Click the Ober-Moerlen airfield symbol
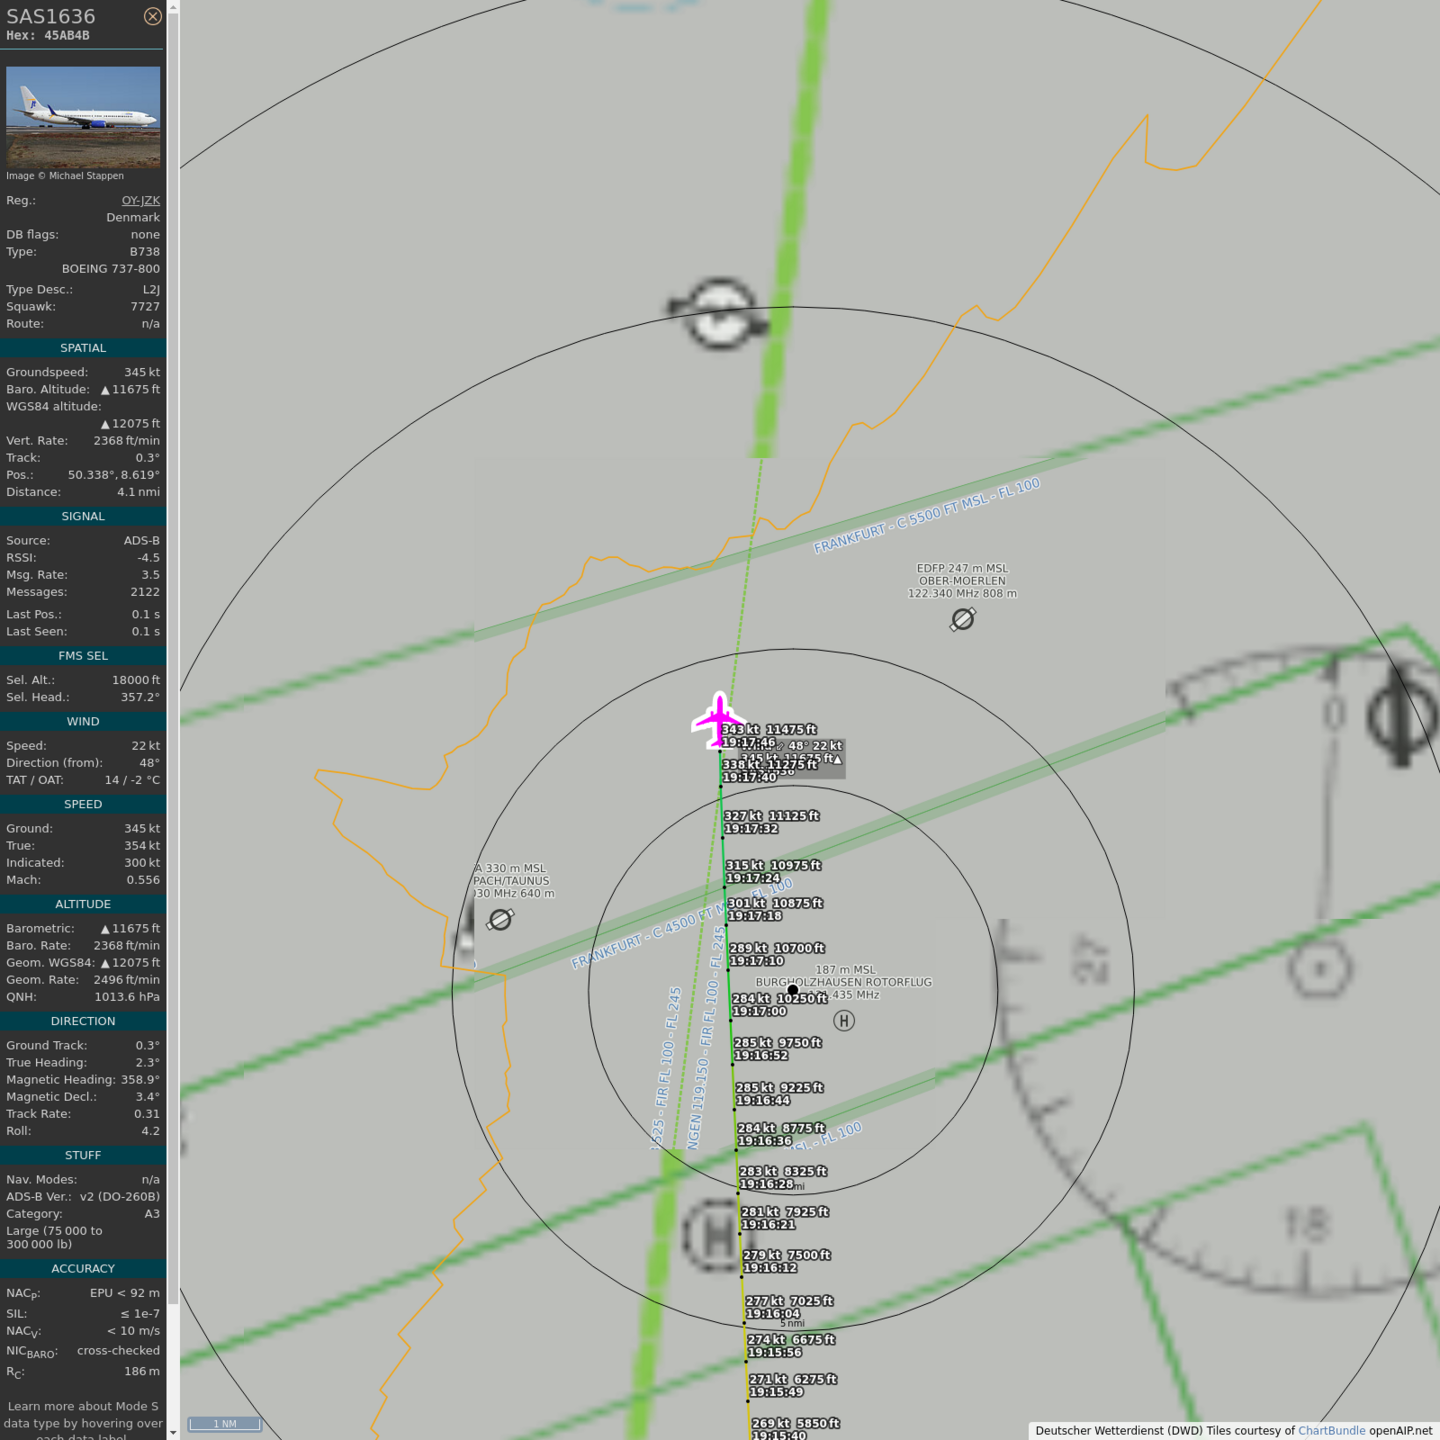The width and height of the screenshot is (1440, 1440). (x=962, y=620)
